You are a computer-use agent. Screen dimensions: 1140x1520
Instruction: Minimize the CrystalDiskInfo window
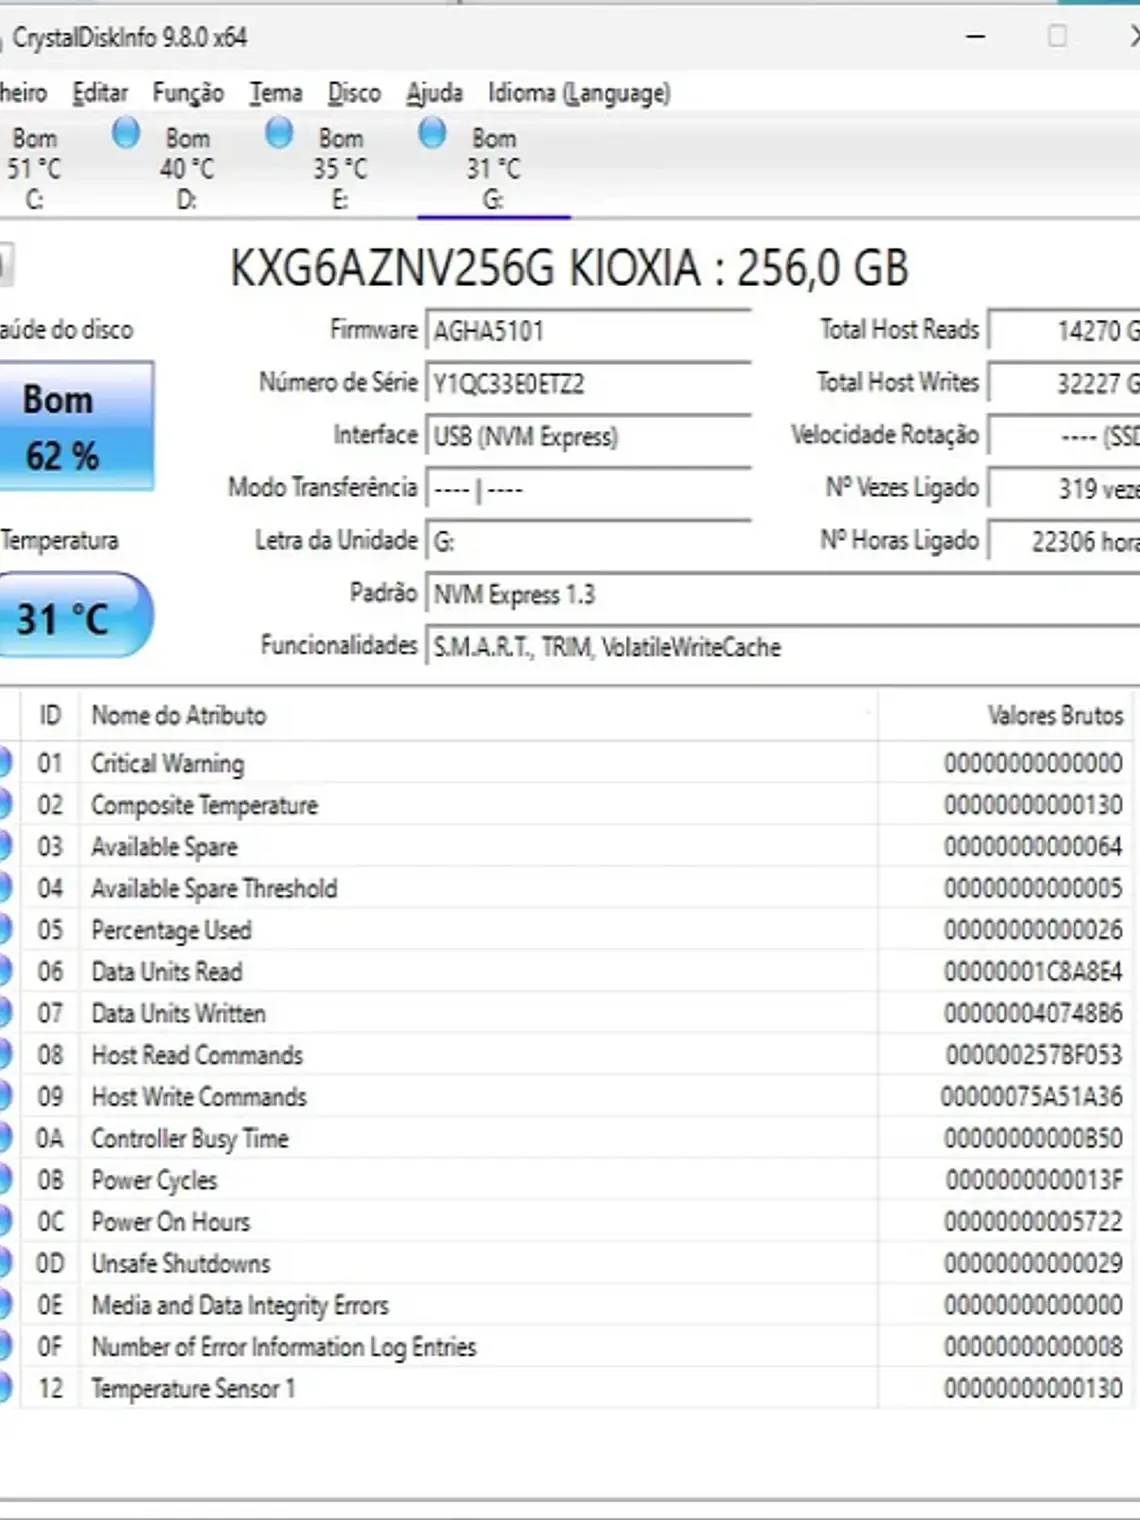[x=976, y=37]
